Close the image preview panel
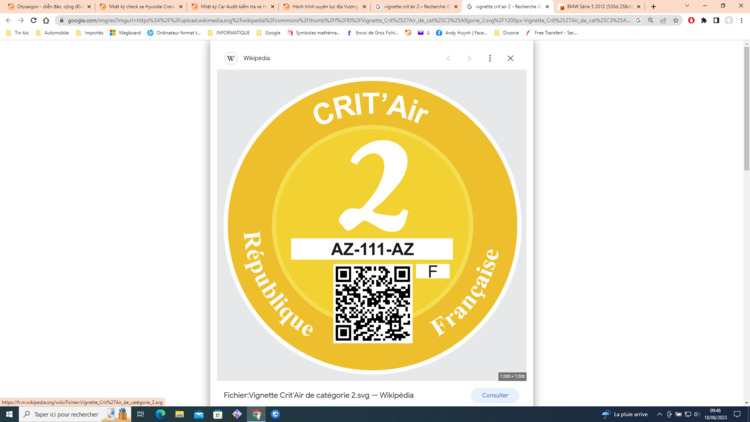 click(x=510, y=58)
